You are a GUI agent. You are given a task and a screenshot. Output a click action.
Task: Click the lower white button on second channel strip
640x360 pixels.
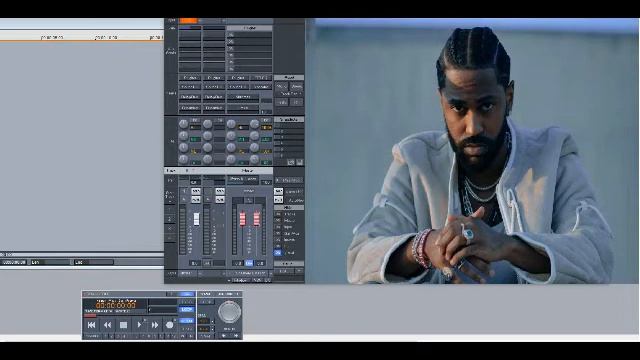click(x=220, y=200)
